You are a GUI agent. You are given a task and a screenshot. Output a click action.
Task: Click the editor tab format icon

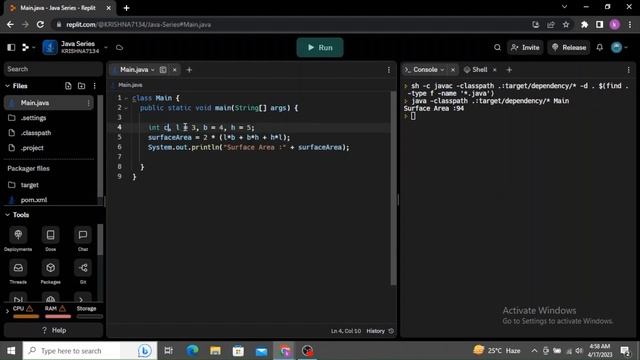click(163, 70)
